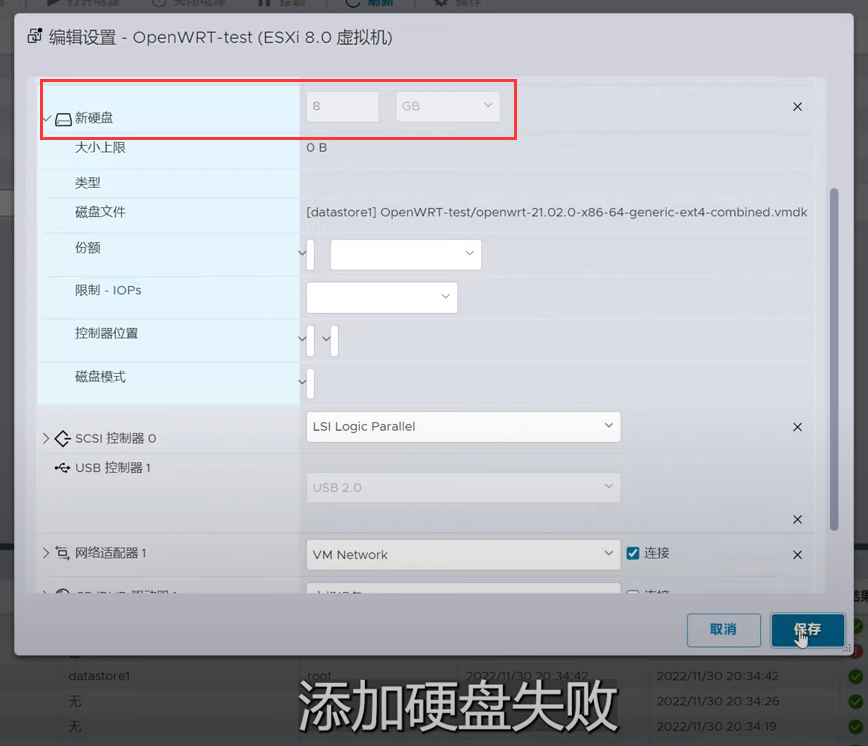The image size is (868, 746).
Task: Remove USB controller 1 with its X
Action: click(797, 520)
